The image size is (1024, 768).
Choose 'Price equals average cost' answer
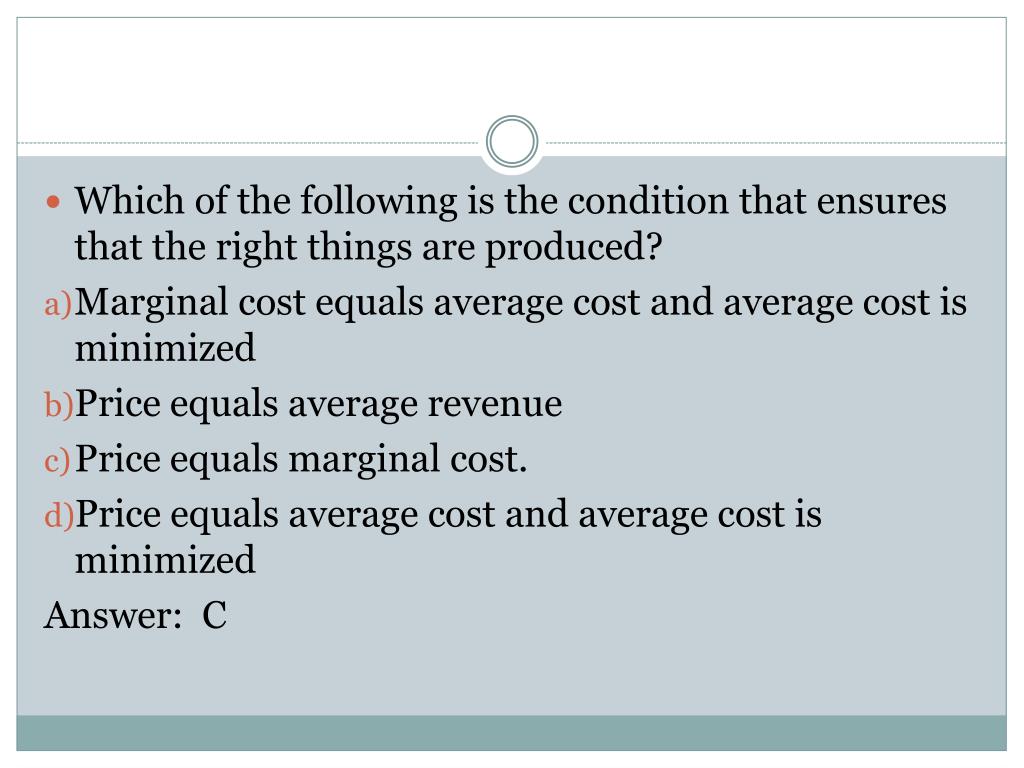(x=321, y=515)
